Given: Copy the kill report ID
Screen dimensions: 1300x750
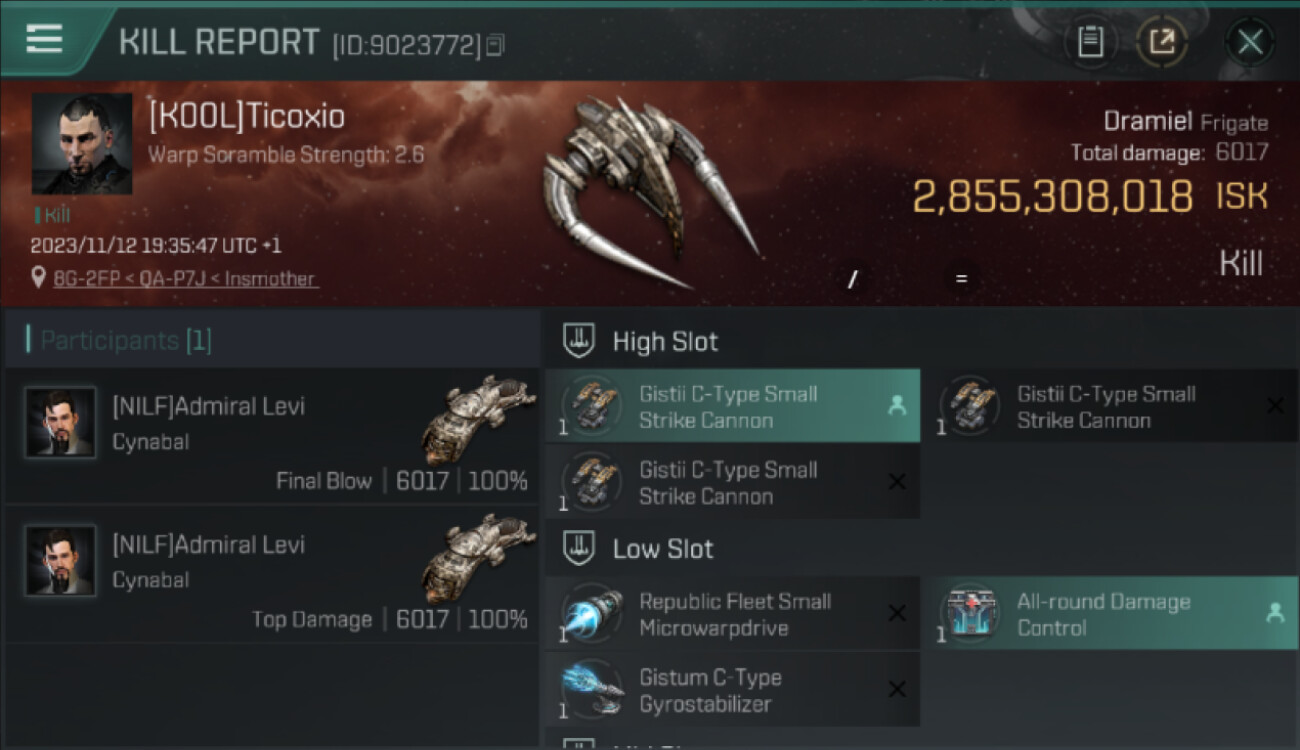Looking at the screenshot, I should 496,45.
